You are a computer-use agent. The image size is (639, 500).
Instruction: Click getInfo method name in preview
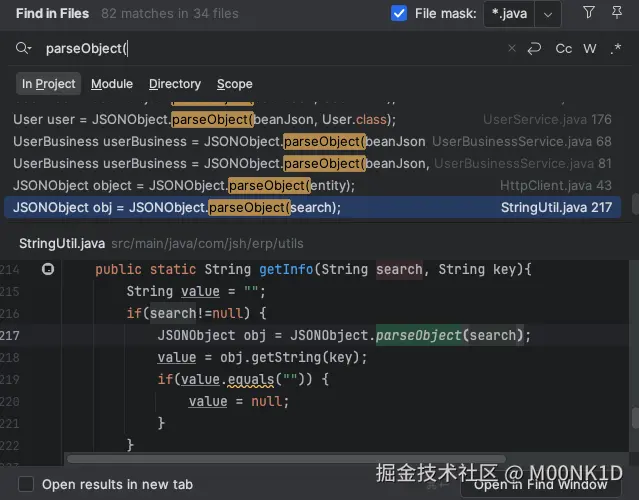click(x=286, y=269)
